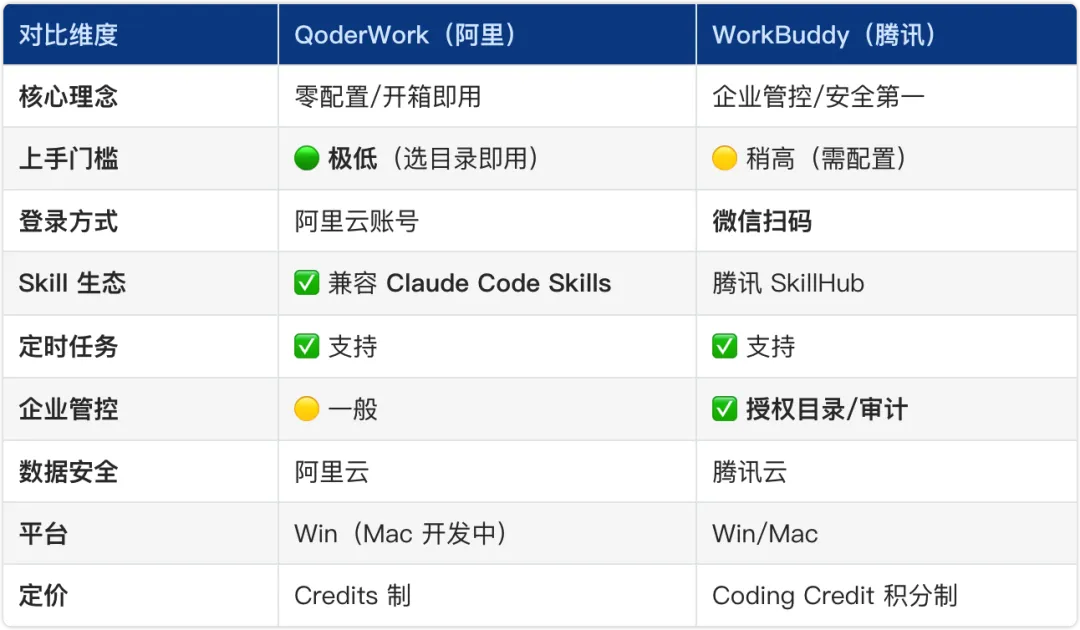Click the 稍高（需配置）text
The image size is (1080, 630).
[826, 158]
